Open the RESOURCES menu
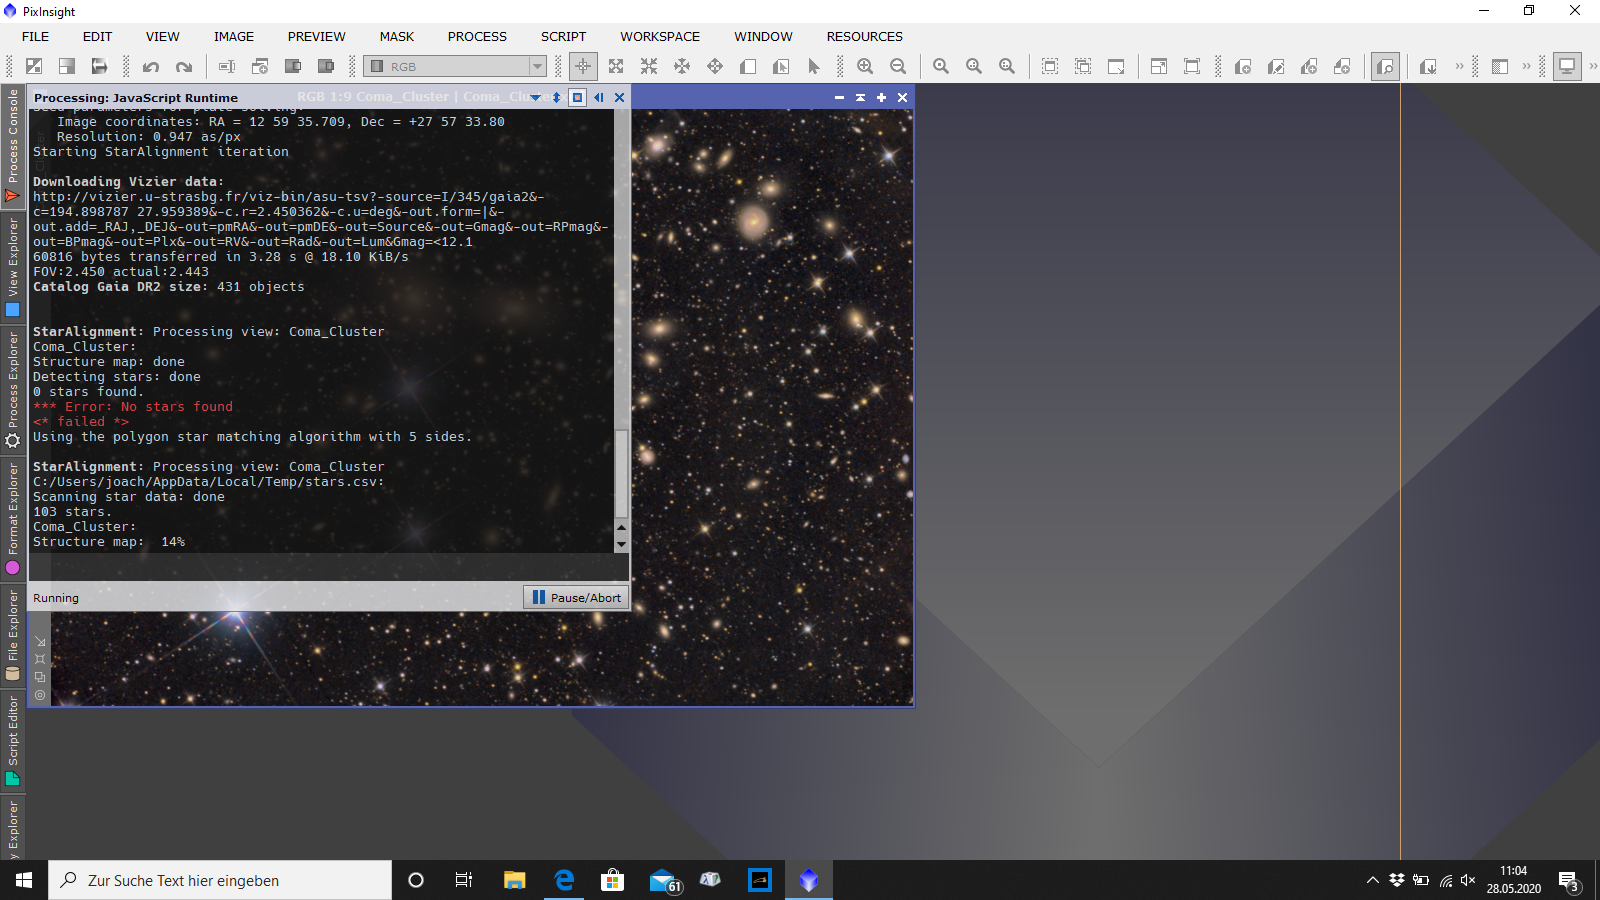Screen dimensions: 1600x900 point(864,36)
